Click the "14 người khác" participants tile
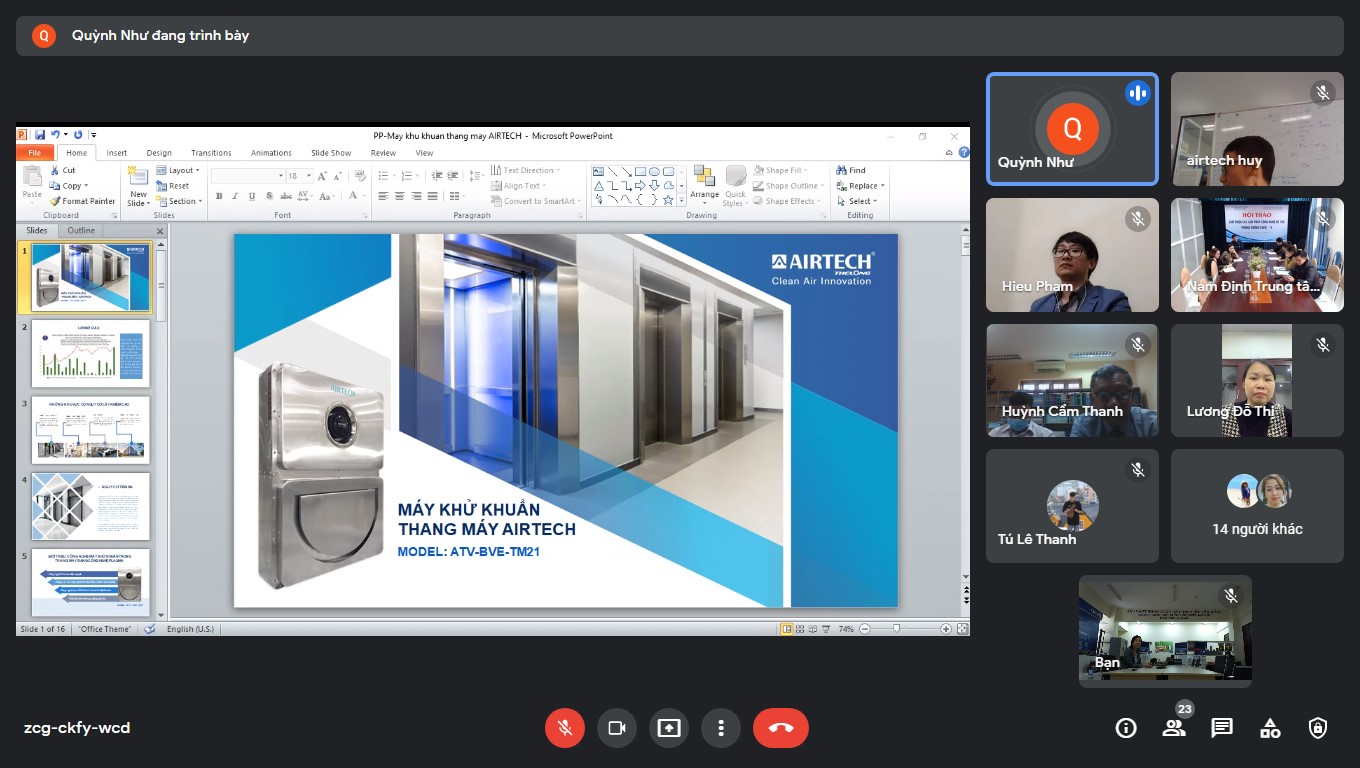 (x=1257, y=506)
